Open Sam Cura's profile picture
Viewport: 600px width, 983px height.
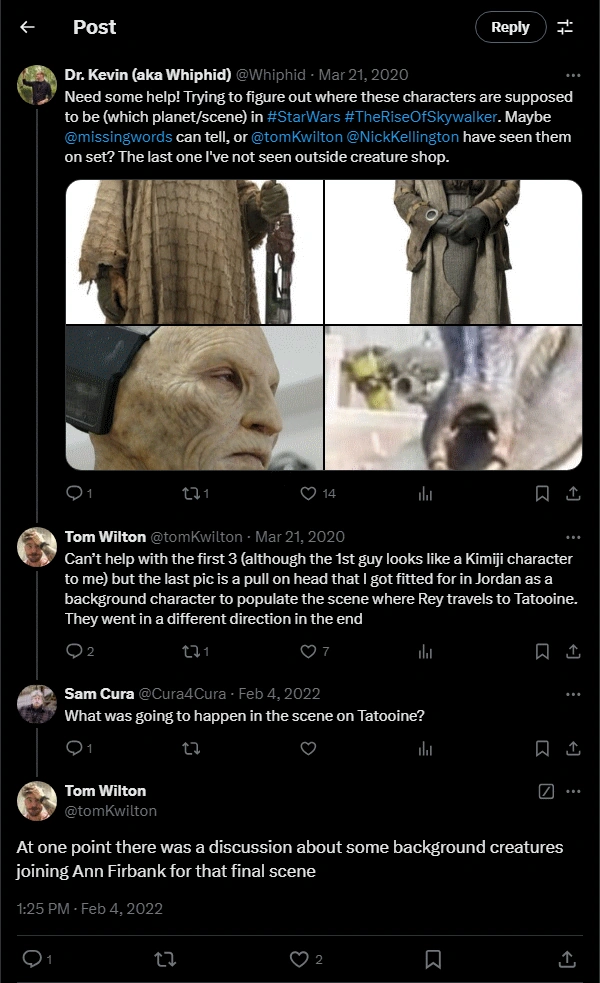[x=37, y=704]
